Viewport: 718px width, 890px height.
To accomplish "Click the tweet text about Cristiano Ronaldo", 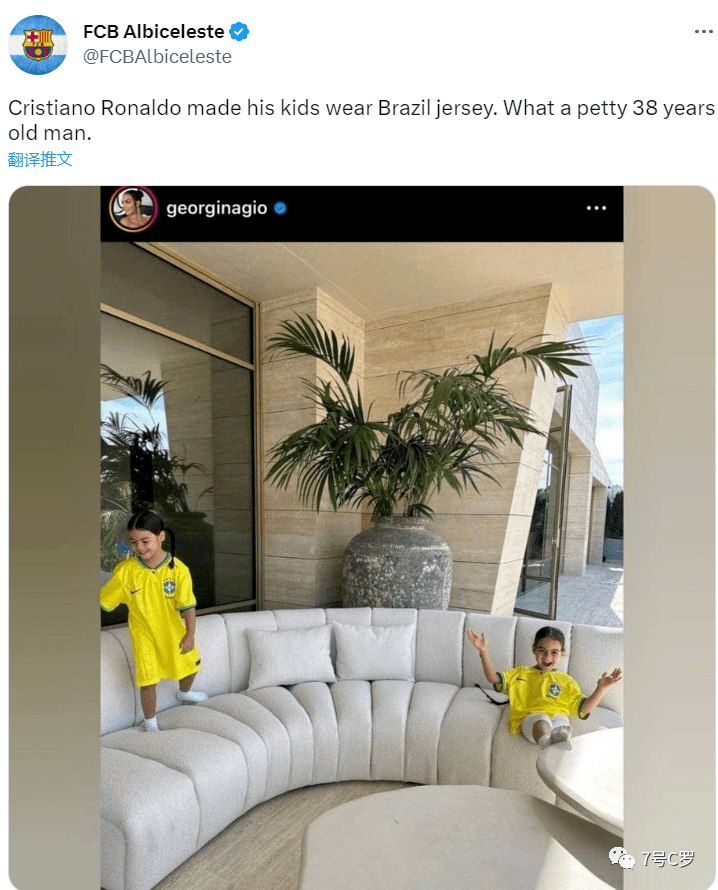I will tap(361, 120).
